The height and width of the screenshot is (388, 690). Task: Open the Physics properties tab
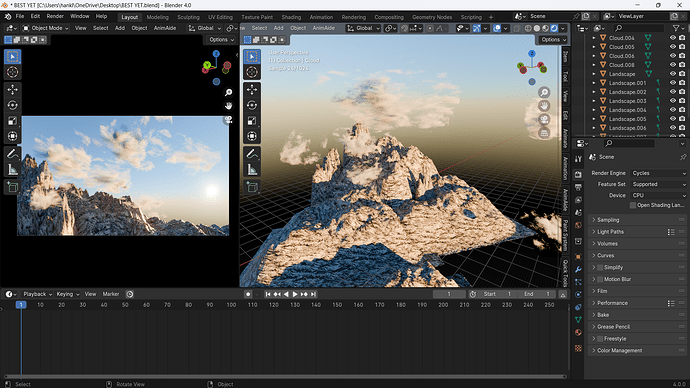[x=578, y=294]
